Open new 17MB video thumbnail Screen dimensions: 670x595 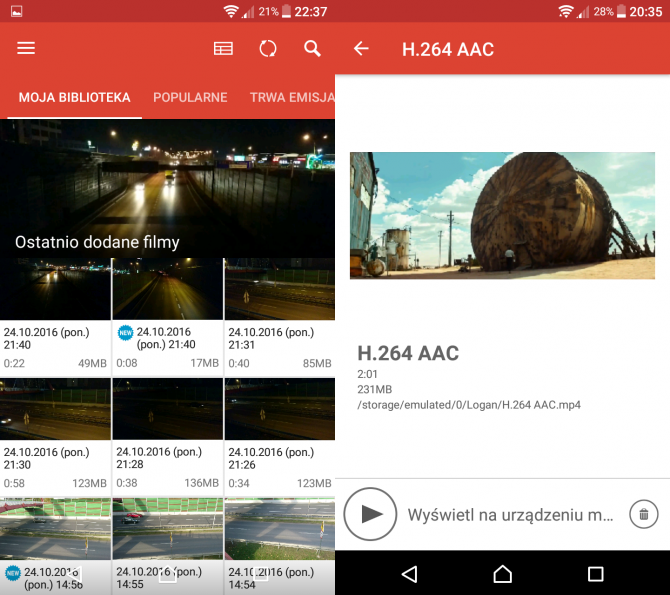click(168, 289)
